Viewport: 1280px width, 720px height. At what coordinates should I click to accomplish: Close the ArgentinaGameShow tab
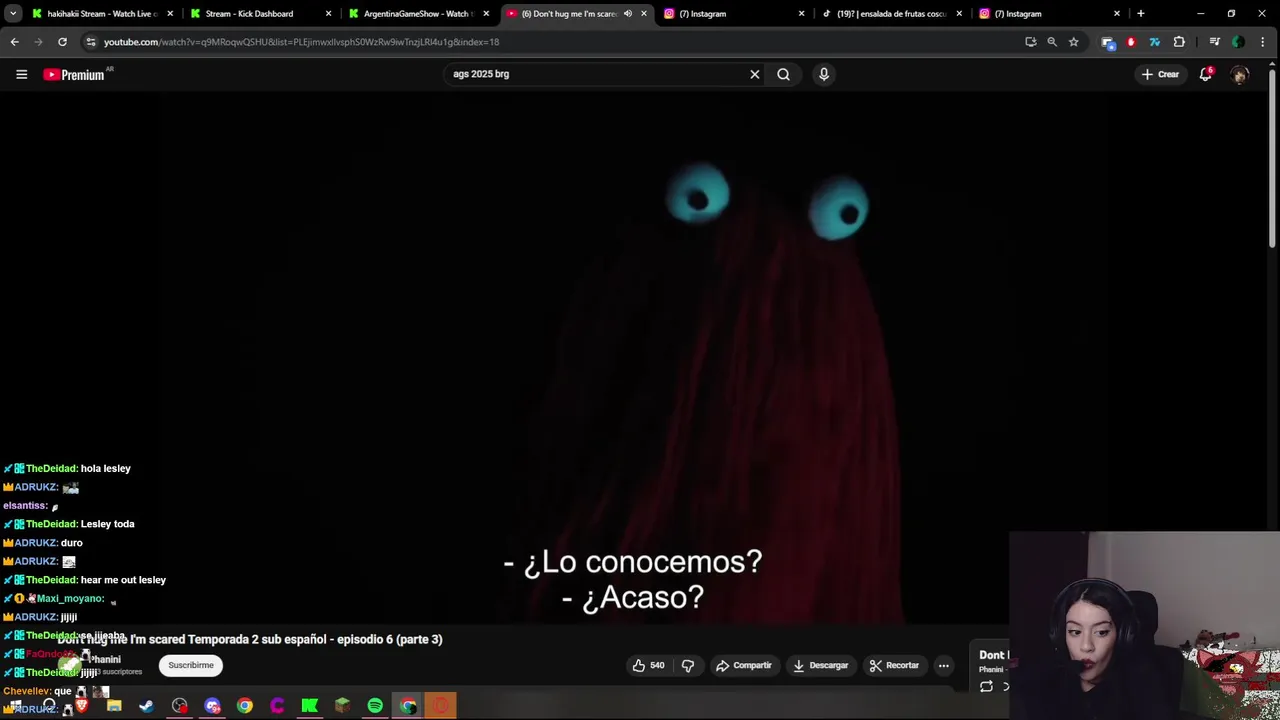[486, 14]
